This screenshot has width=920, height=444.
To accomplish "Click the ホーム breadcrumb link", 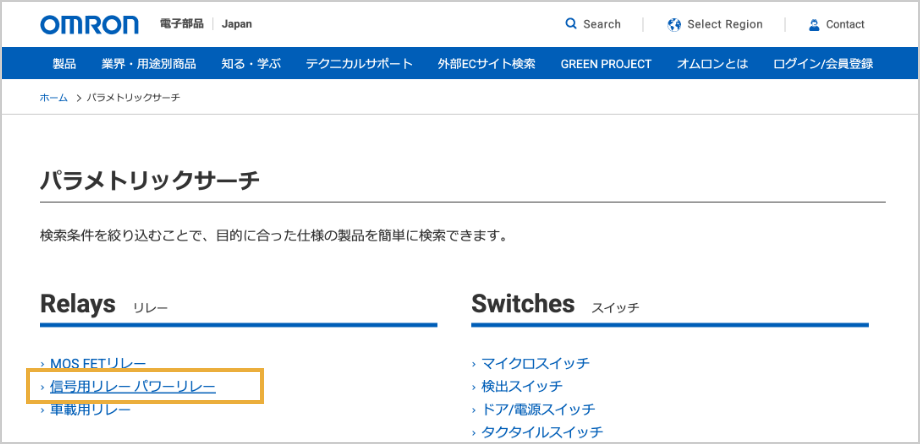I will pos(53,97).
